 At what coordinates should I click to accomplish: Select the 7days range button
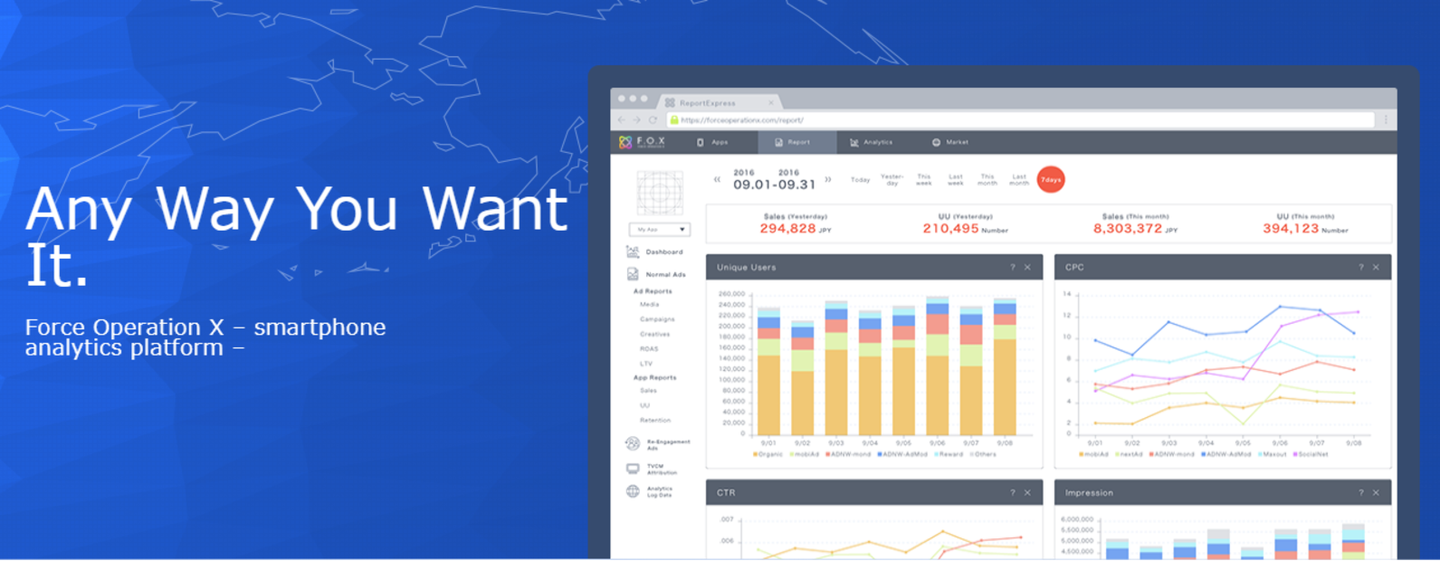(1051, 180)
